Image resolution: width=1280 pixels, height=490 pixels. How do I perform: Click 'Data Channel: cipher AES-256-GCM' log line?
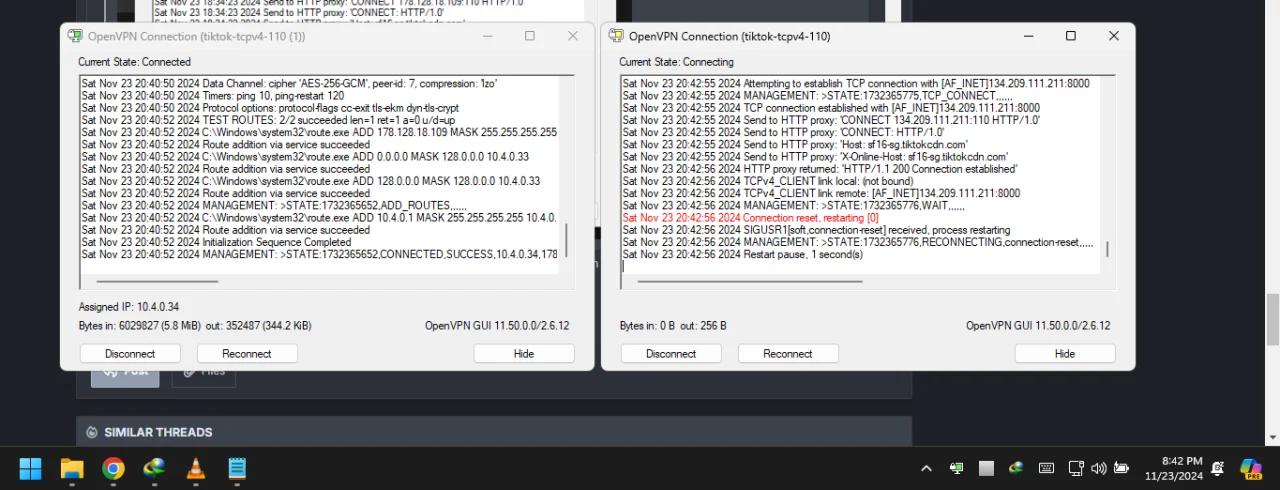click(289, 83)
